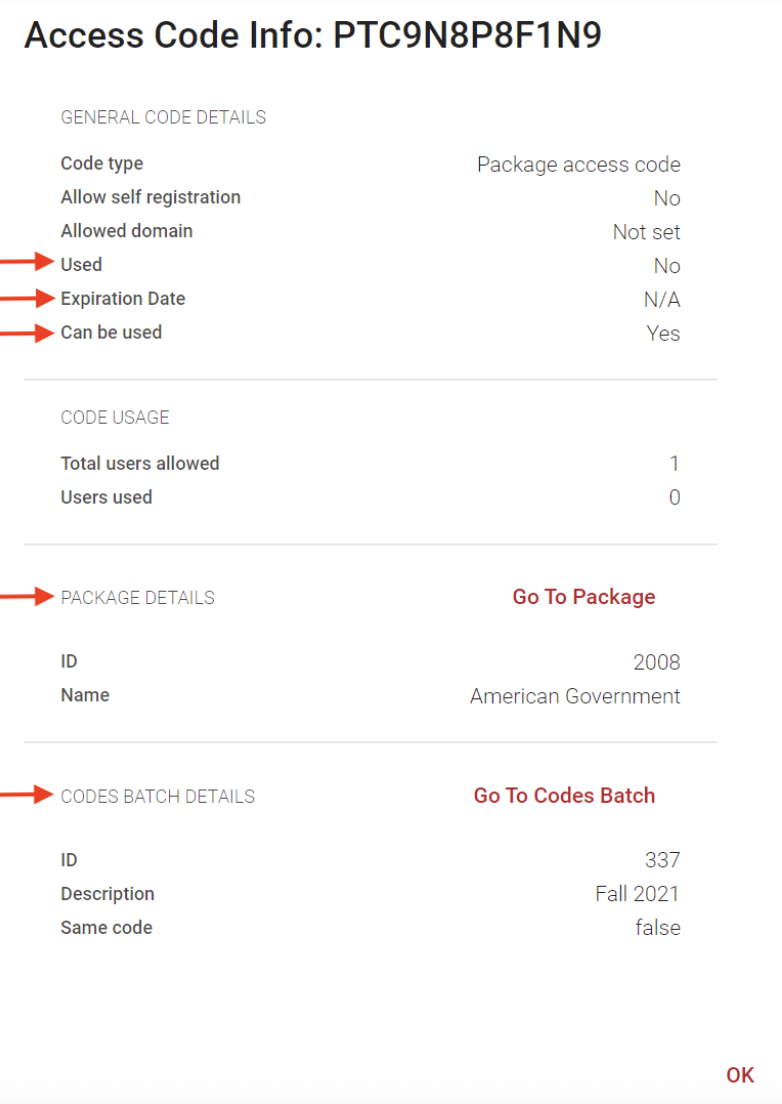Click the red arrow beside Expiration Date
The width and height of the screenshot is (782, 1104).
click(27, 298)
